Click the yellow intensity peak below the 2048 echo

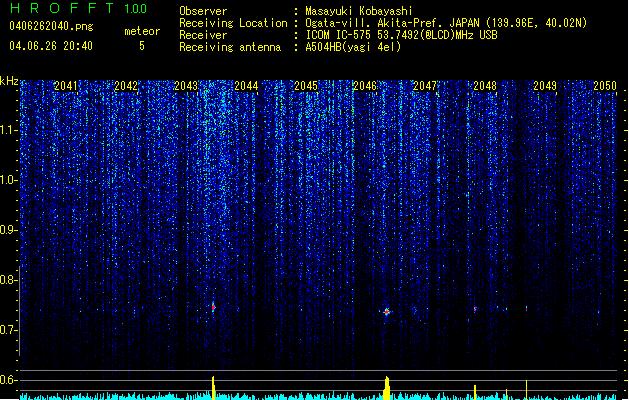[x=475, y=392]
